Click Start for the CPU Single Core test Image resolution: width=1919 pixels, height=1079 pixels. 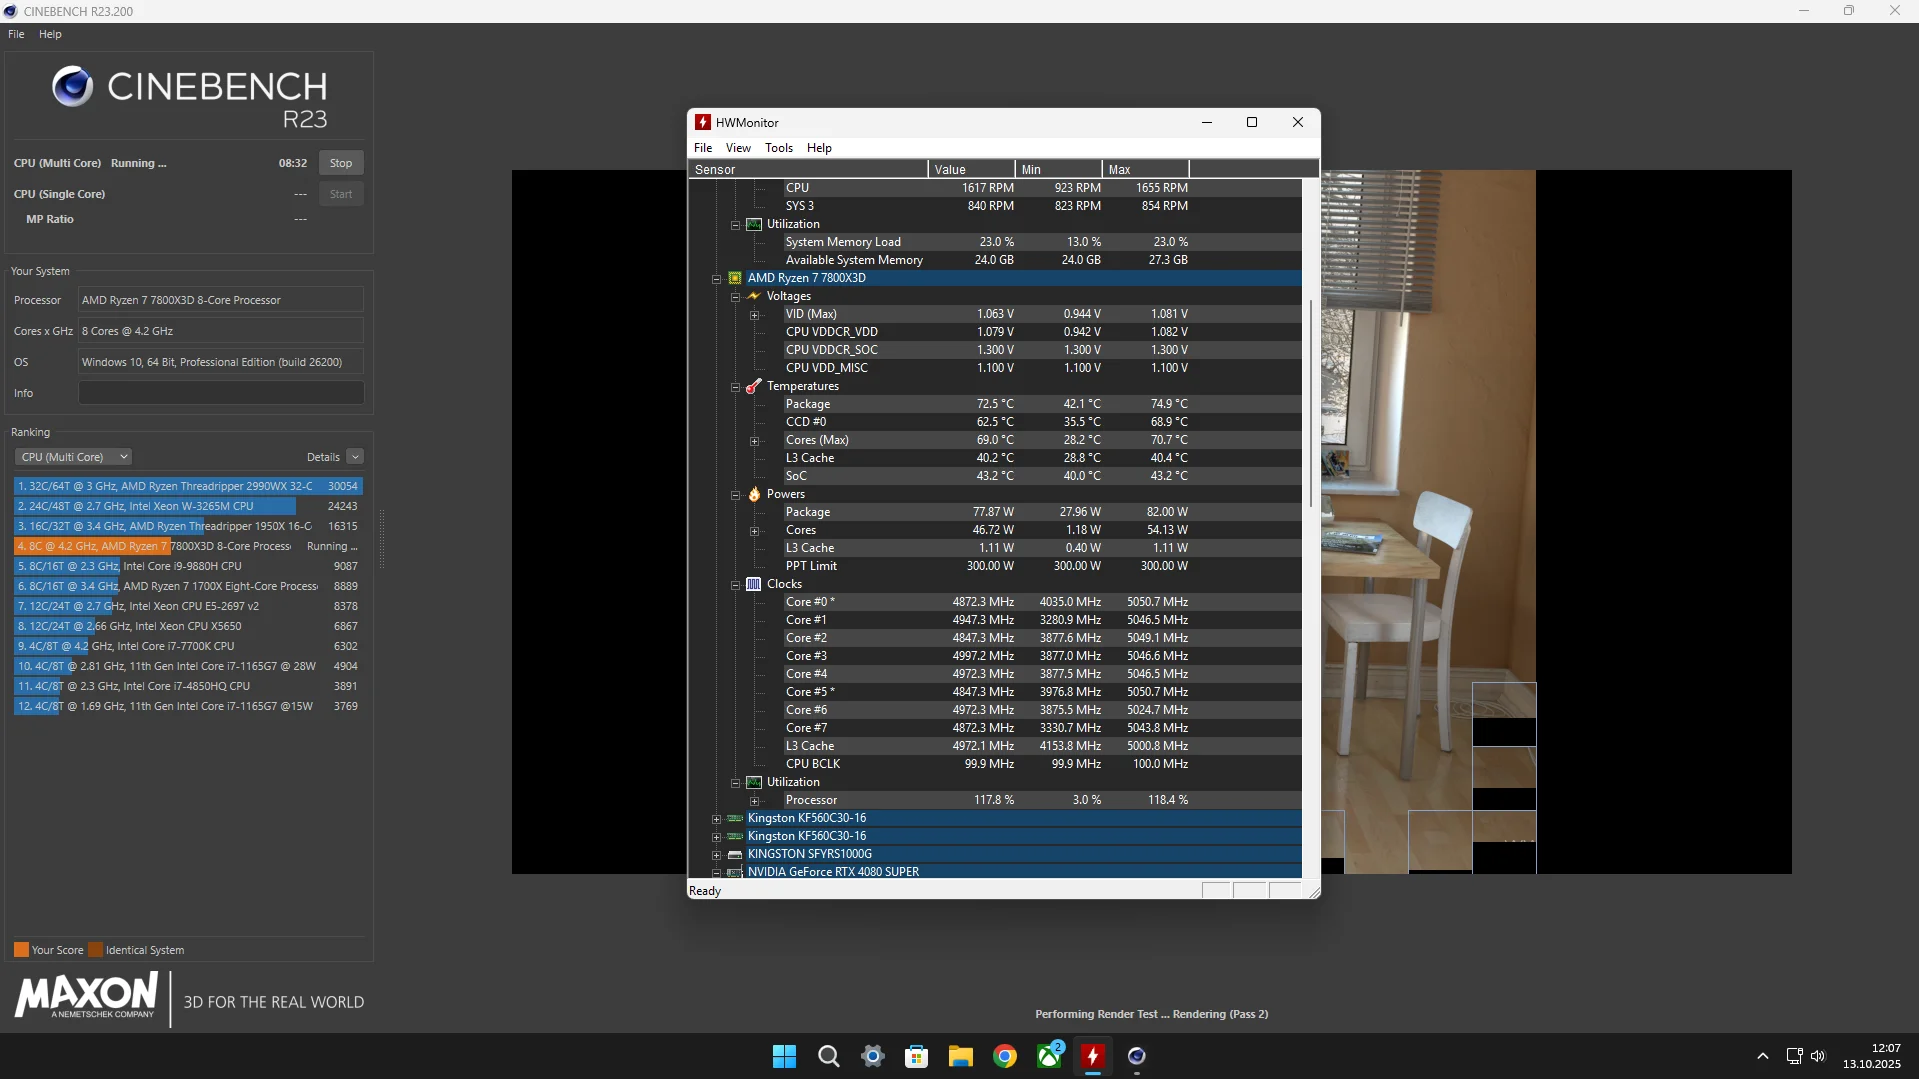[x=341, y=194]
